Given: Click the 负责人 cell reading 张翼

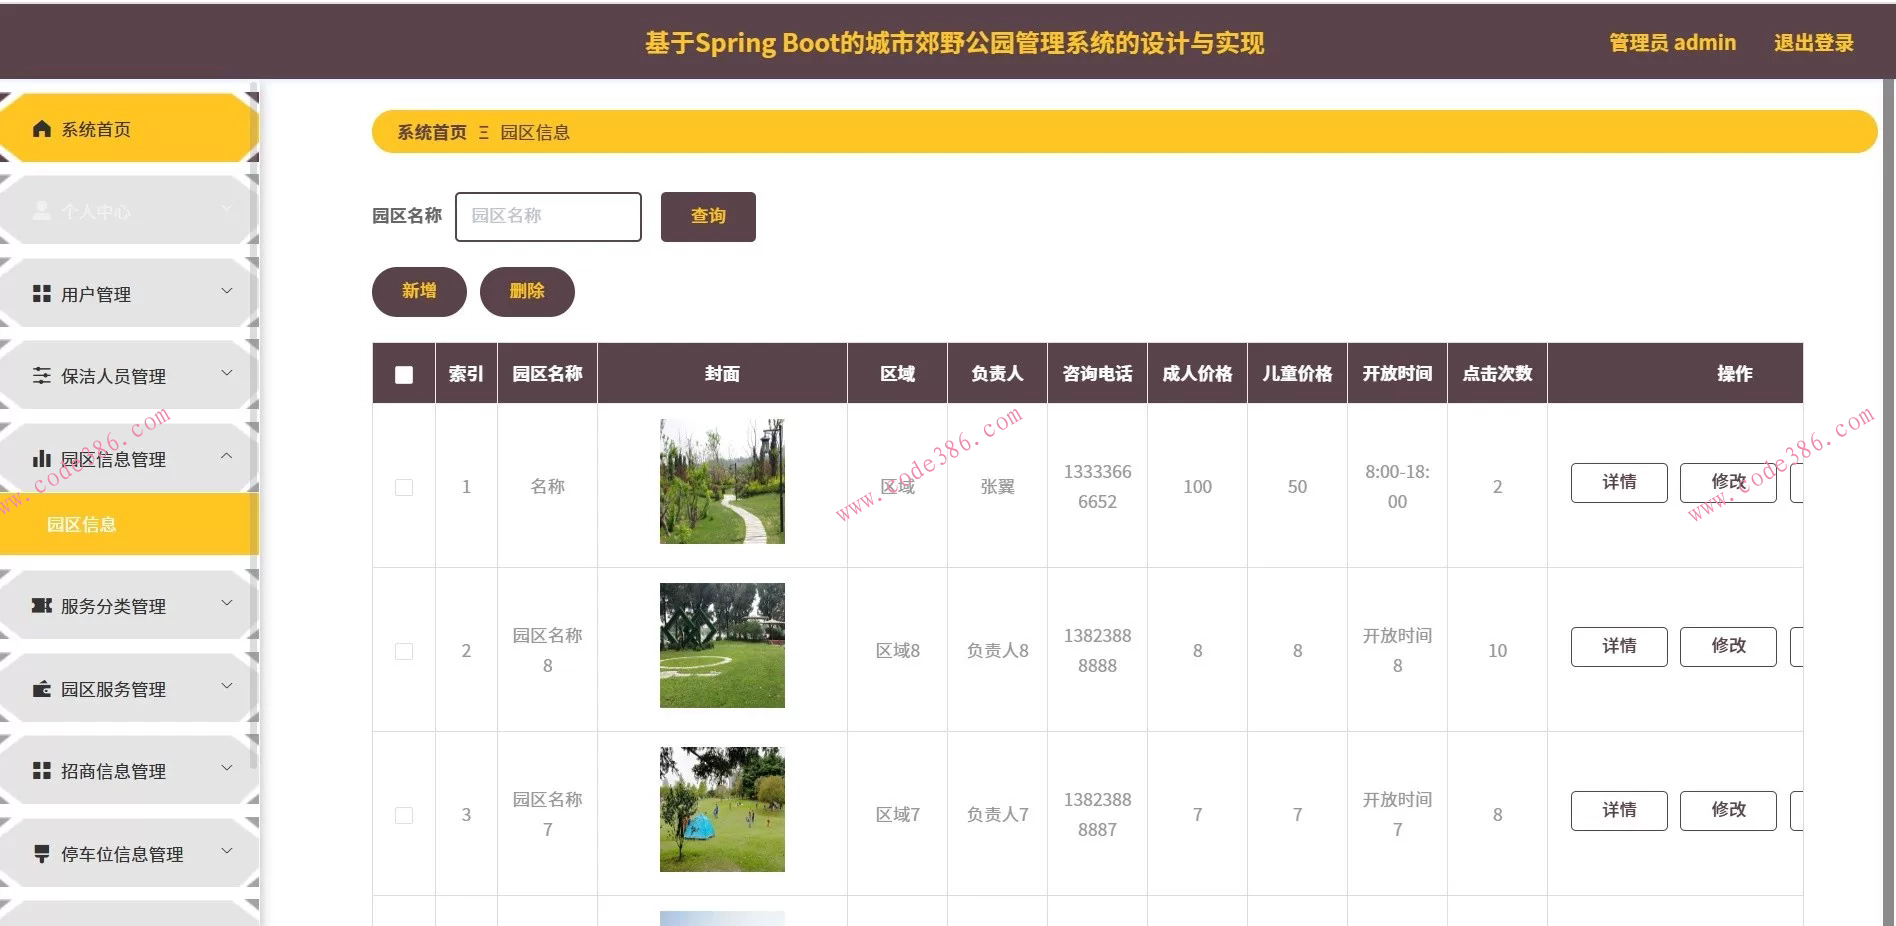Looking at the screenshot, I should (x=997, y=487).
